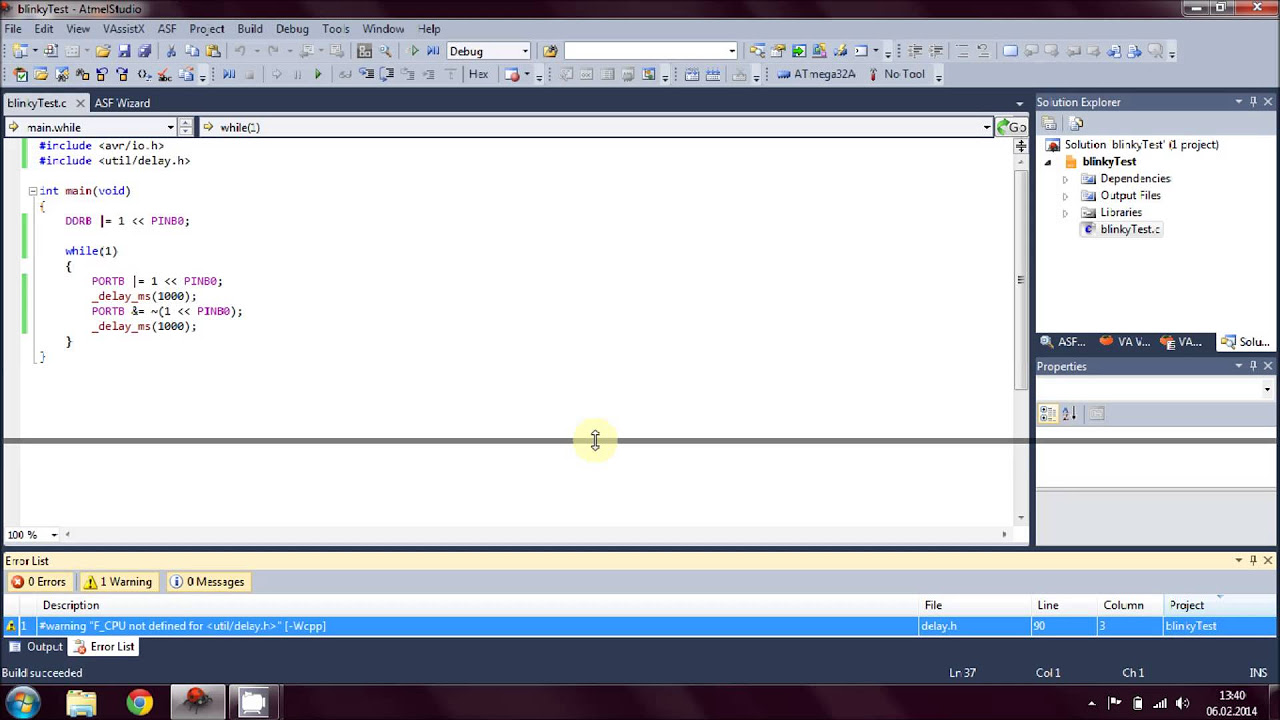The width and height of the screenshot is (1280, 720).
Task: Click the Go button beside the navigation bar
Action: pyautogui.click(x=1012, y=127)
